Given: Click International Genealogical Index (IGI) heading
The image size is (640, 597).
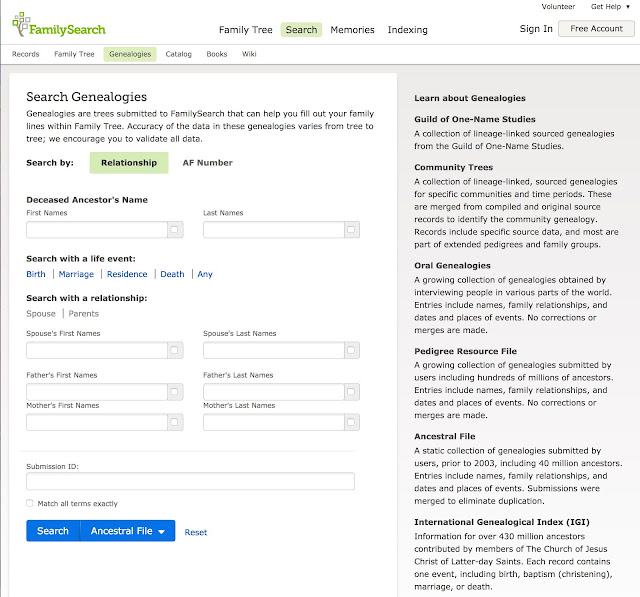Looking at the screenshot, I should point(502,522).
